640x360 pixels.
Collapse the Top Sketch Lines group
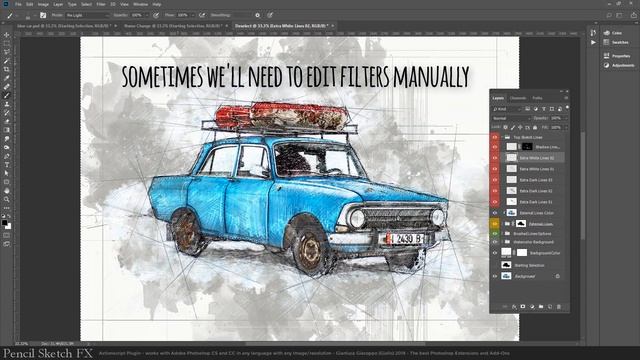502,138
